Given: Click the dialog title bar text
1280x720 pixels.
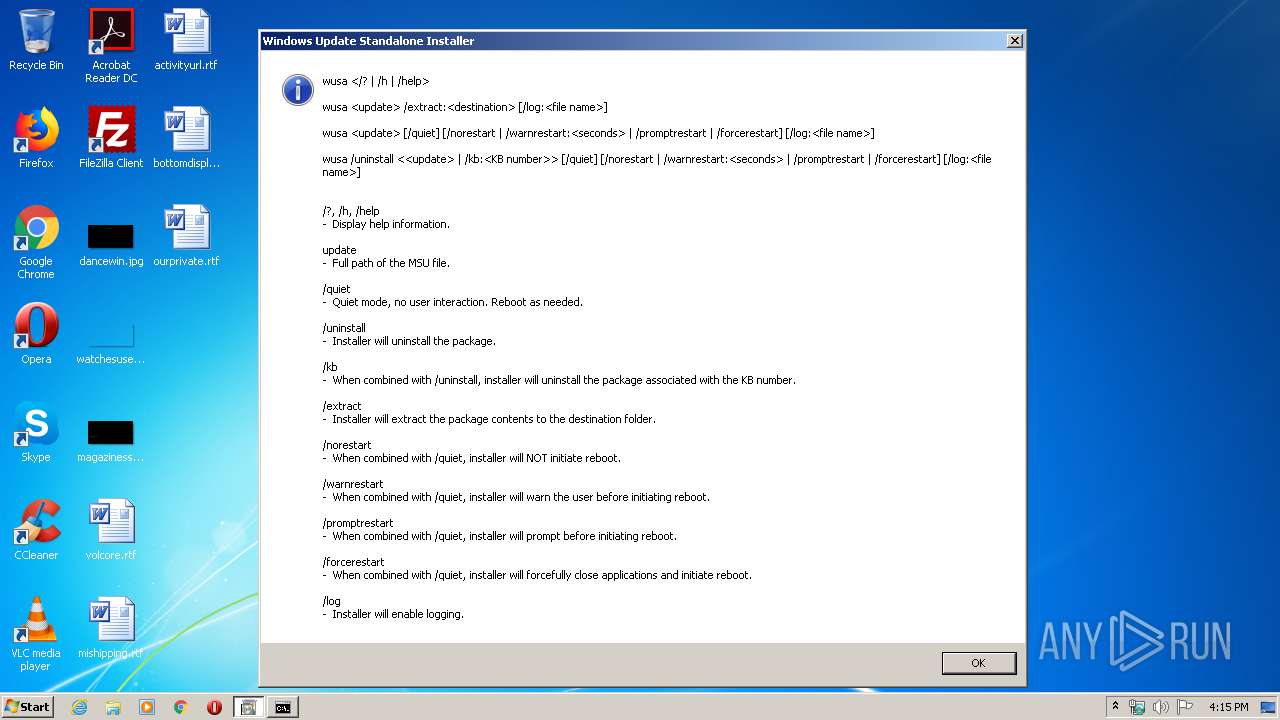Looking at the screenshot, I should (x=368, y=41).
